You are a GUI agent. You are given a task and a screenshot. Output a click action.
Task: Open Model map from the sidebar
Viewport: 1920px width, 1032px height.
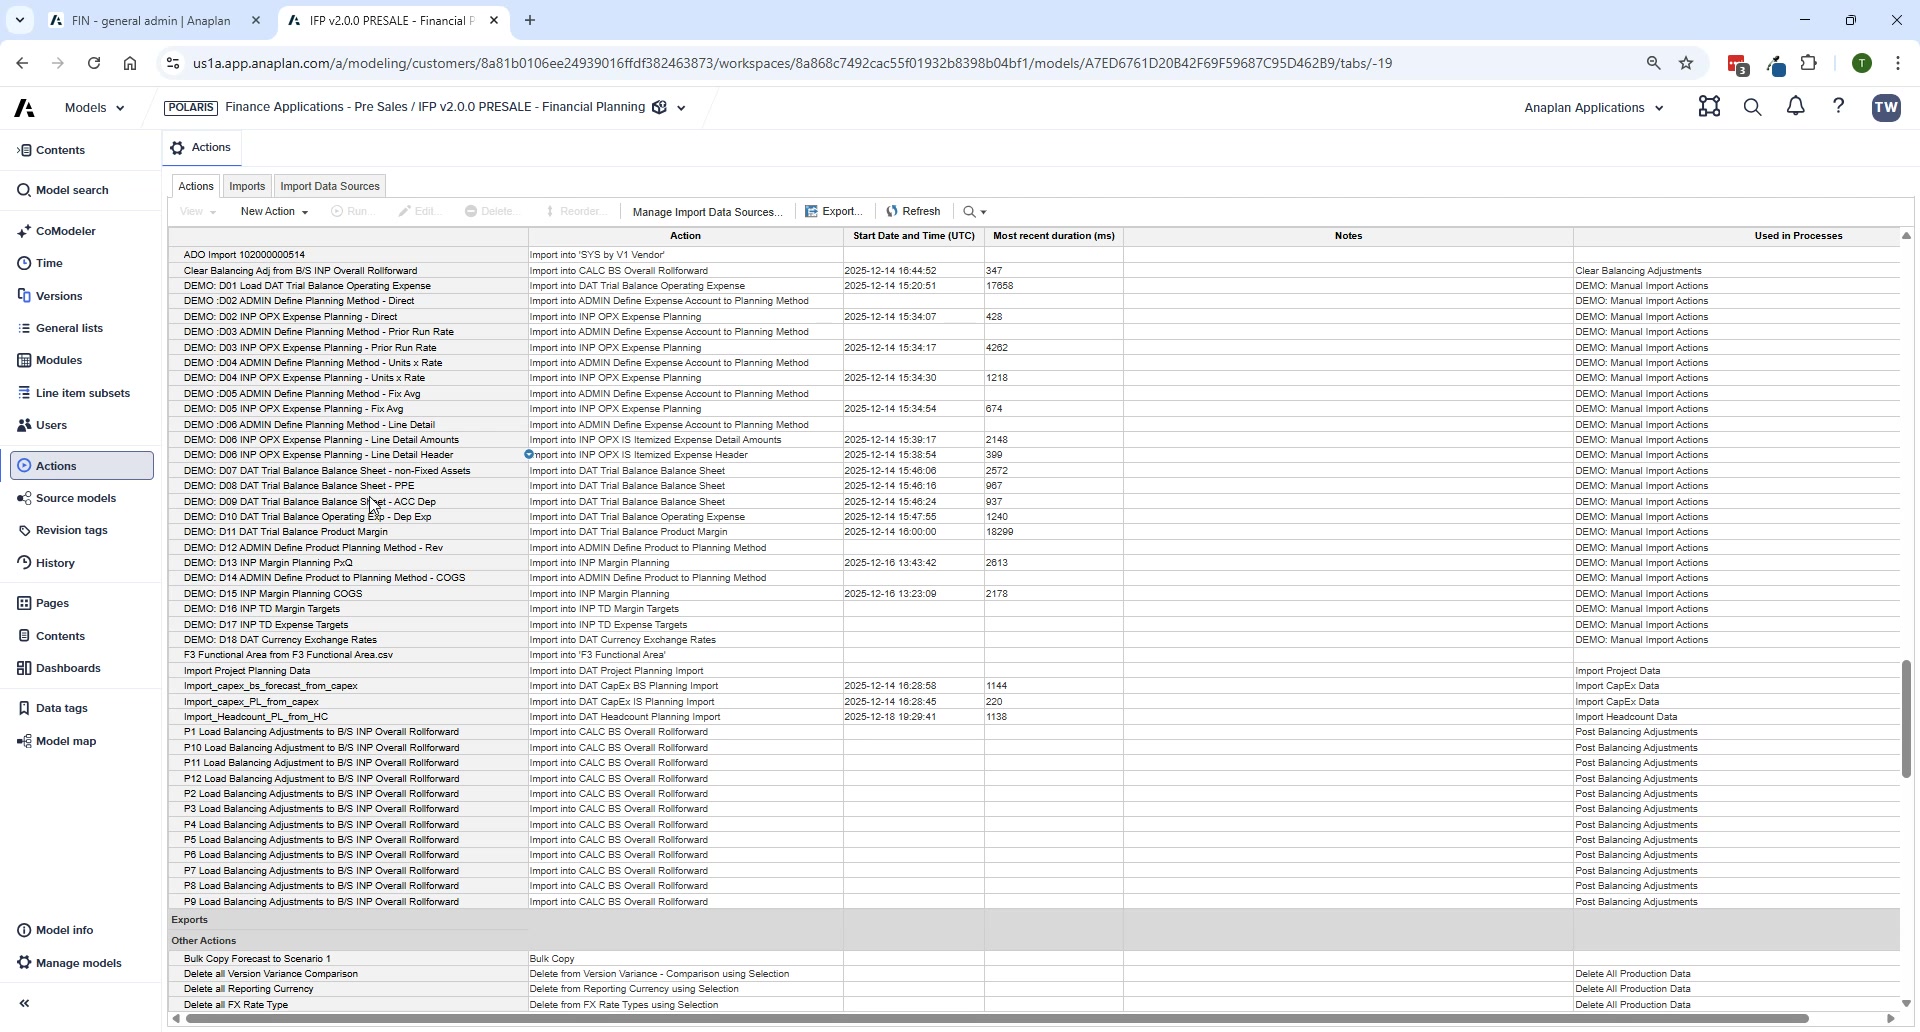click(x=66, y=740)
